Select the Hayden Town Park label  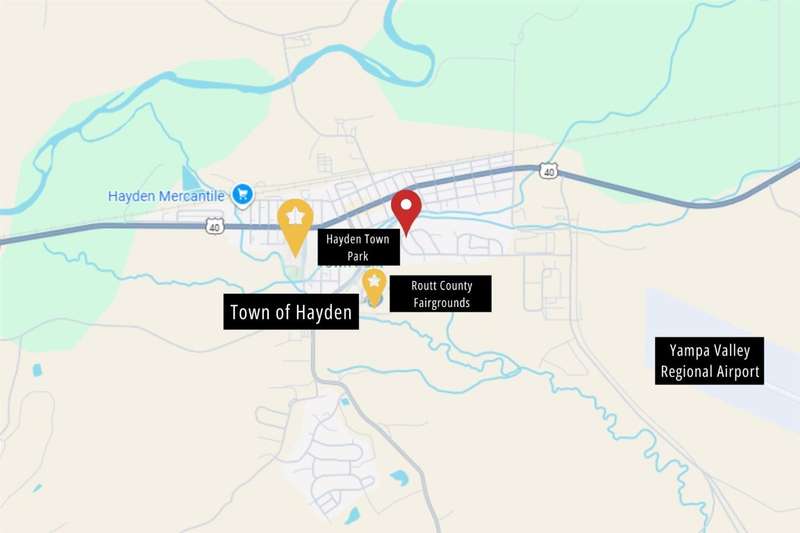(x=358, y=247)
